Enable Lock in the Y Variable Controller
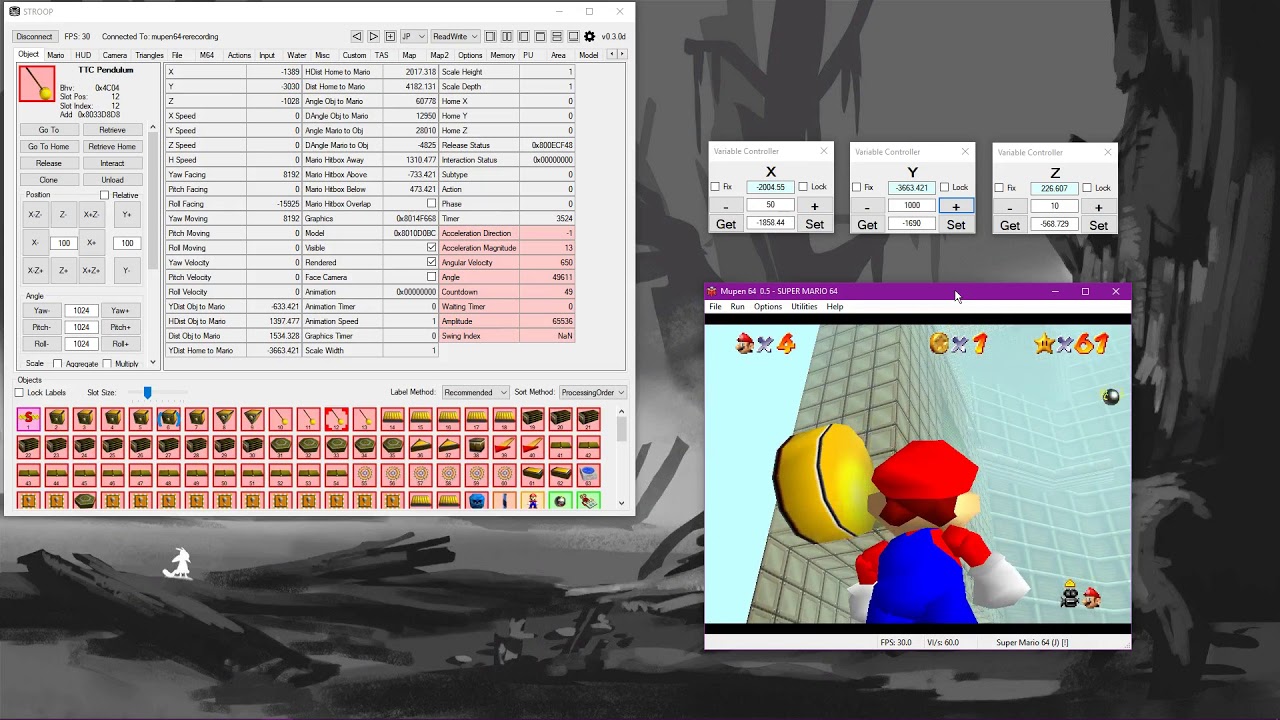 (x=944, y=187)
